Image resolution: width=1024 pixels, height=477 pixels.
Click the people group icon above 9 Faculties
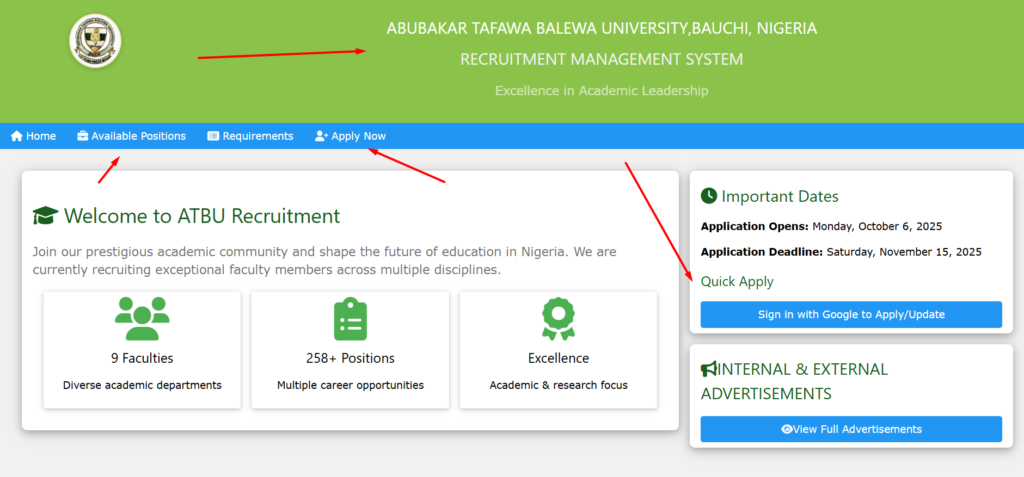point(142,318)
